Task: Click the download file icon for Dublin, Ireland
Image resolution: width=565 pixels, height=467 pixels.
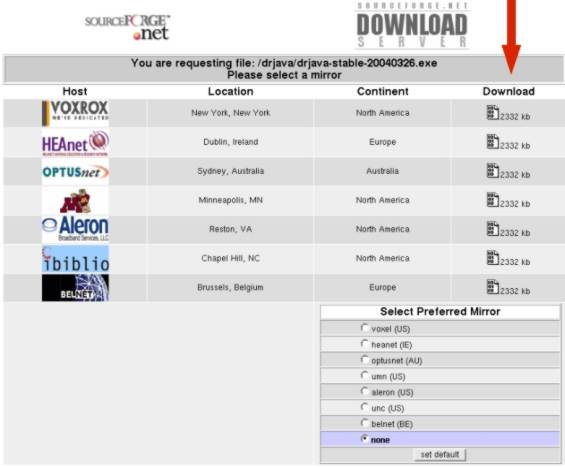Action: (x=493, y=142)
